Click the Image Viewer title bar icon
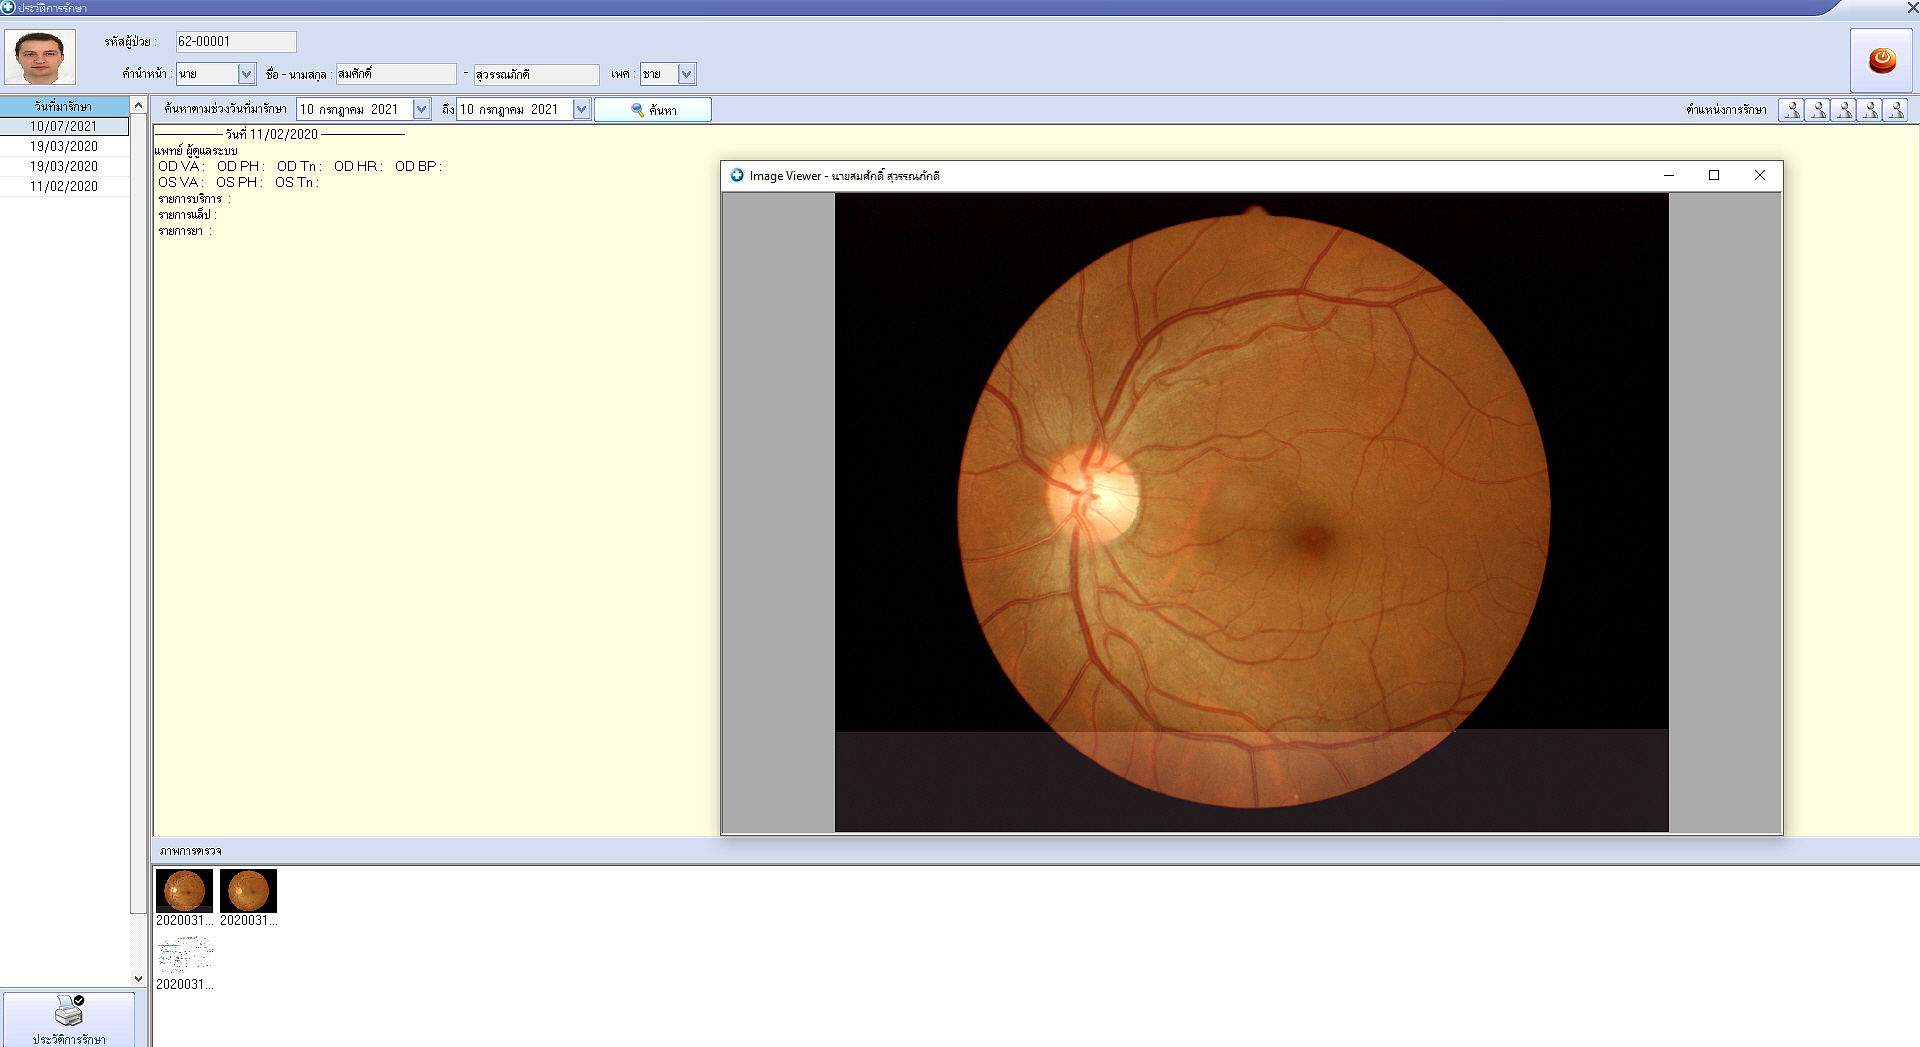Viewport: 1920px width, 1047px height. [x=737, y=175]
